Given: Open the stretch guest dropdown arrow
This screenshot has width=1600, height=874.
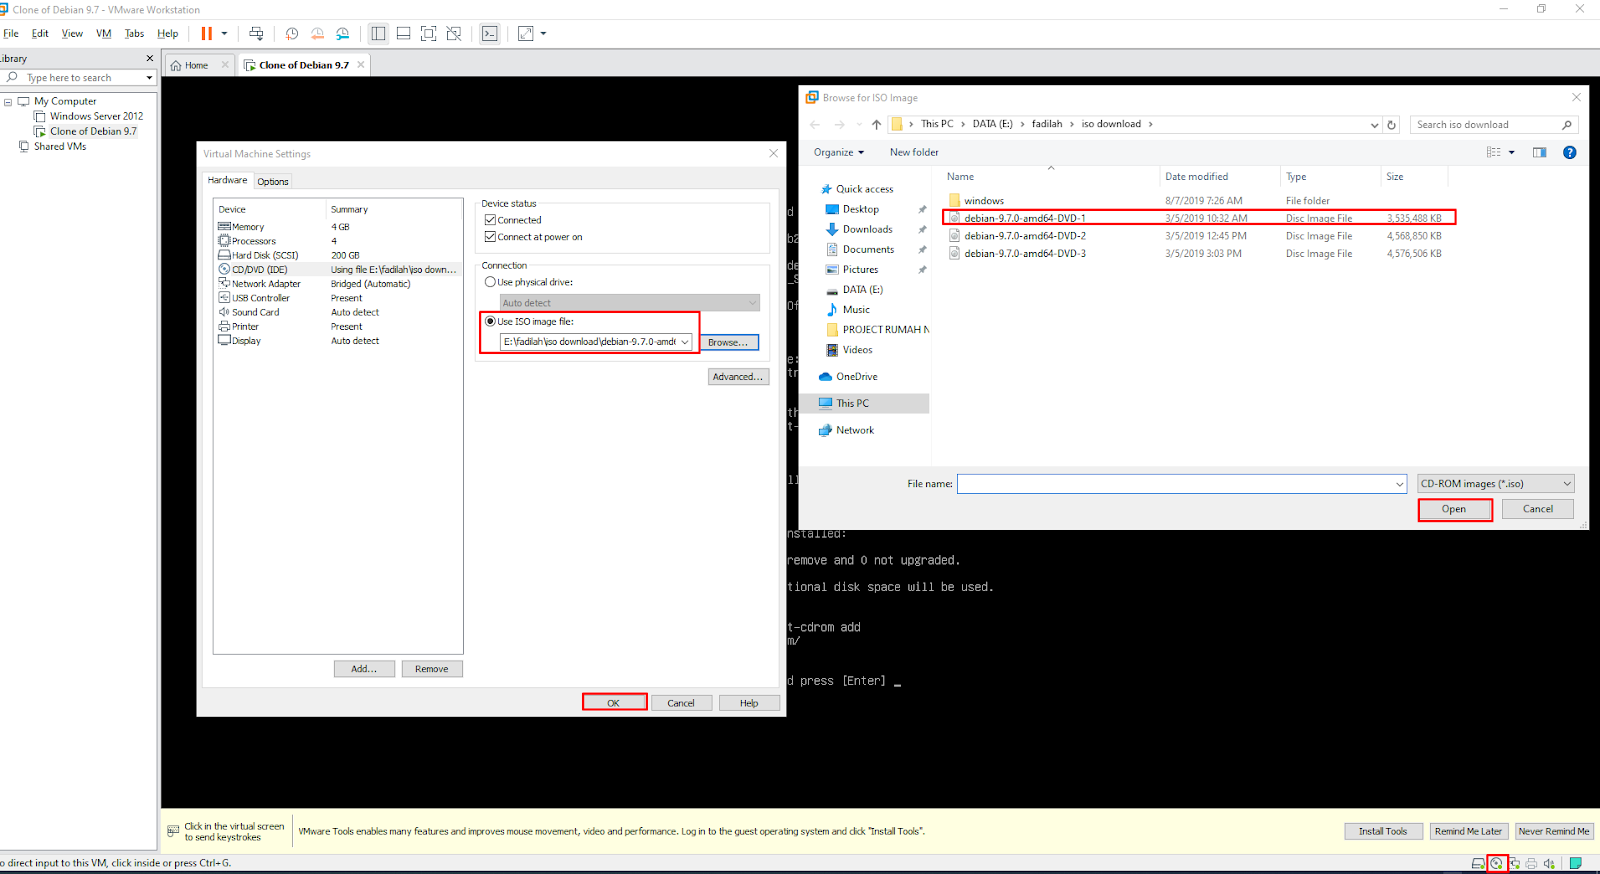Looking at the screenshot, I should pyautogui.click(x=543, y=33).
